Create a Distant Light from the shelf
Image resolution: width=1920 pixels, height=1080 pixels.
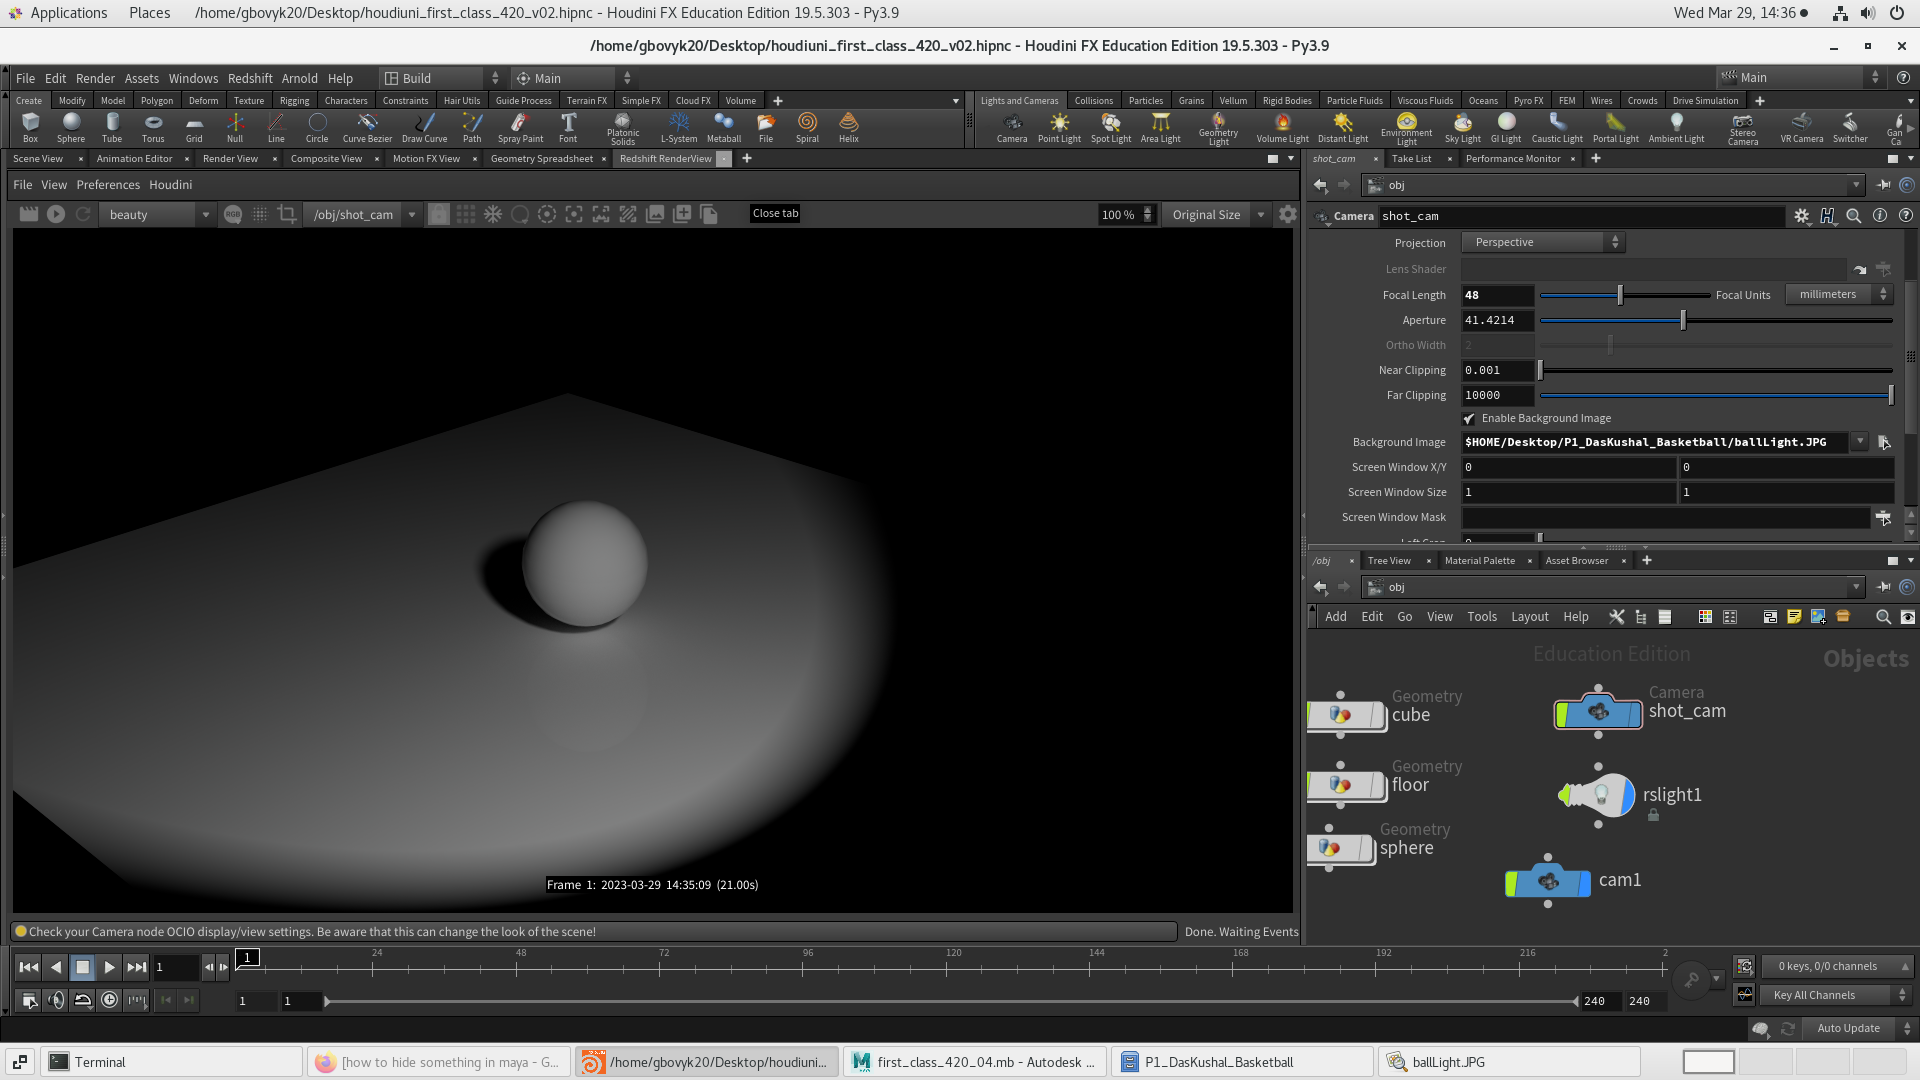pos(1343,127)
